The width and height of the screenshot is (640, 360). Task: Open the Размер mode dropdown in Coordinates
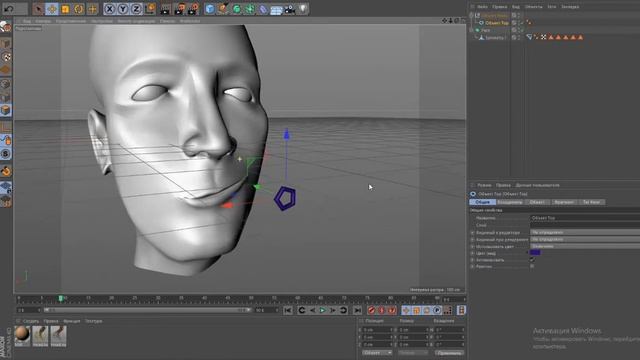413,353
